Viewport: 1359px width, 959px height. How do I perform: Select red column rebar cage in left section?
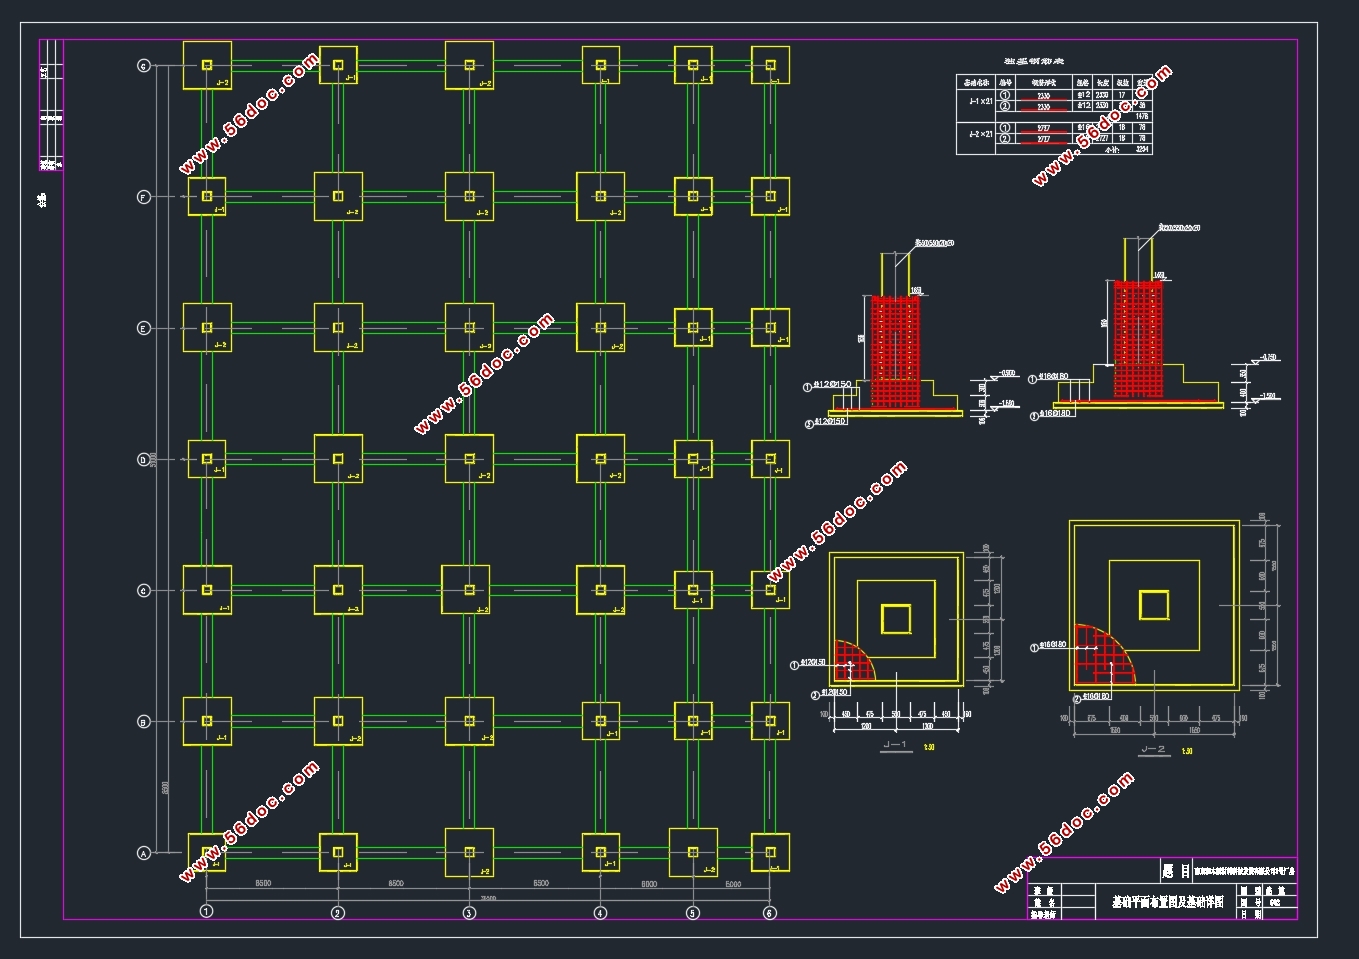tap(895, 351)
